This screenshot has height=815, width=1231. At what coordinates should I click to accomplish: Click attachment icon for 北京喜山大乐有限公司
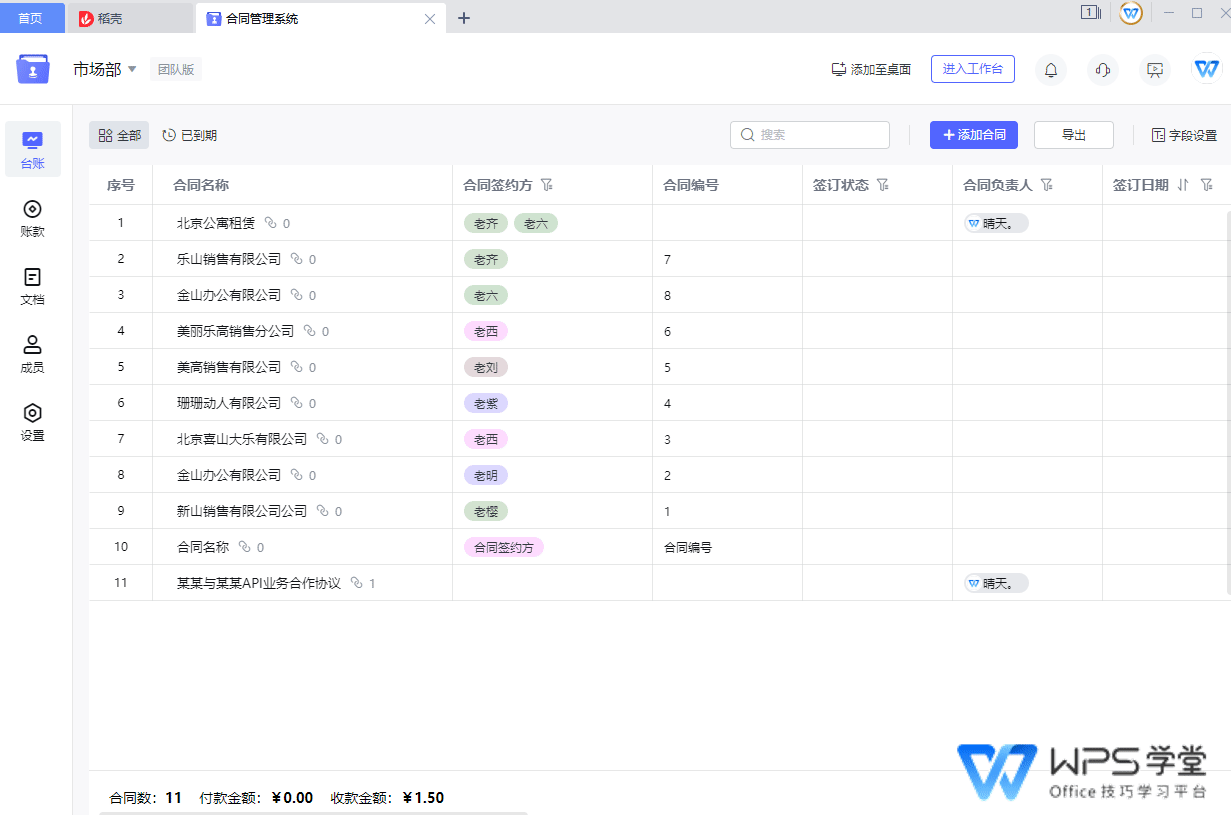point(322,439)
